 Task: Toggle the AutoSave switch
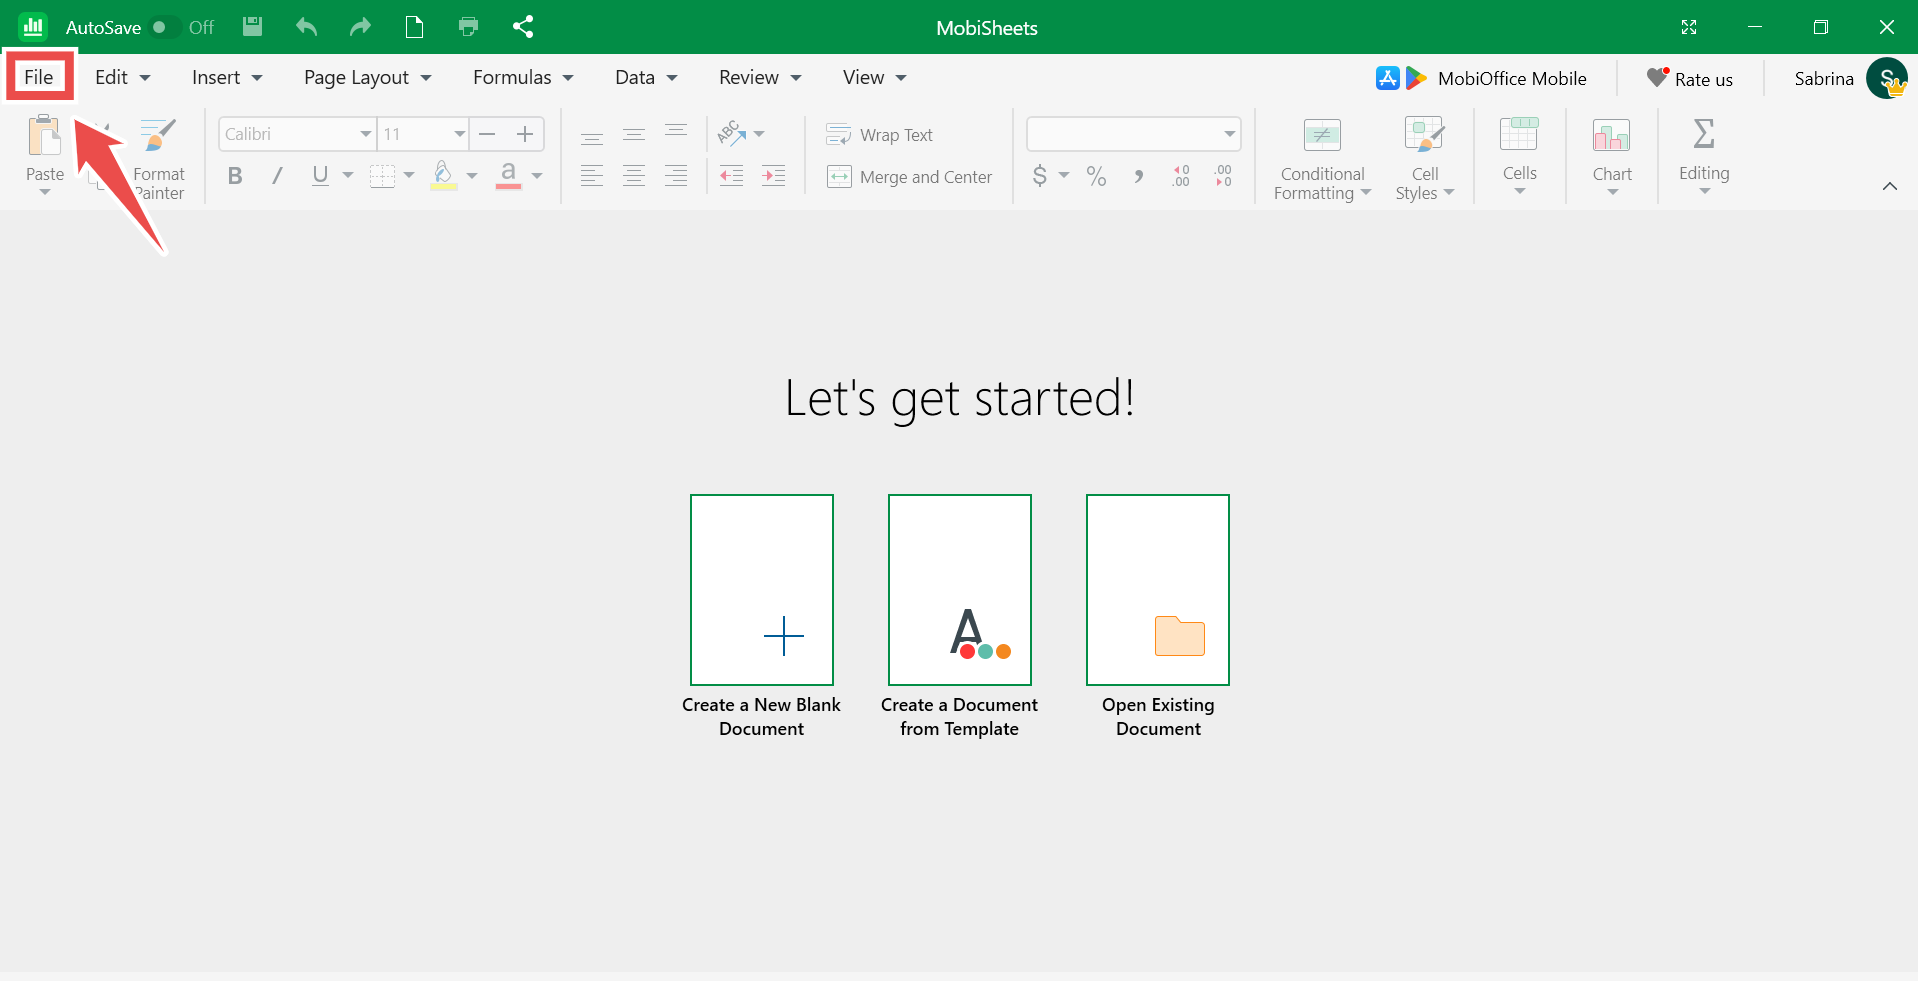165,27
